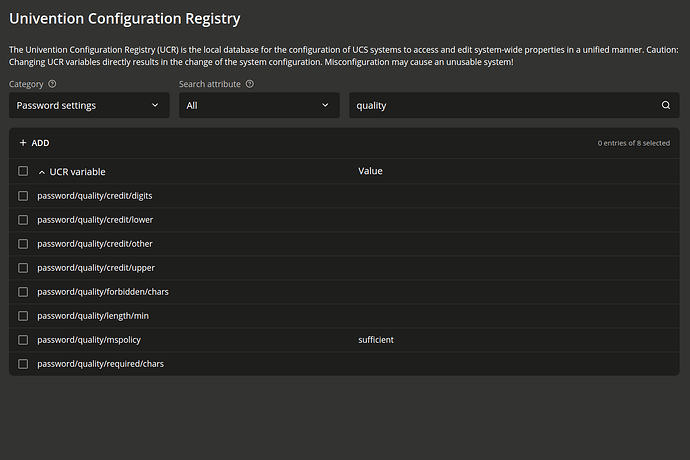The image size is (690, 460).
Task: Open the password/quality/mspolicy variable
Action: (89, 340)
